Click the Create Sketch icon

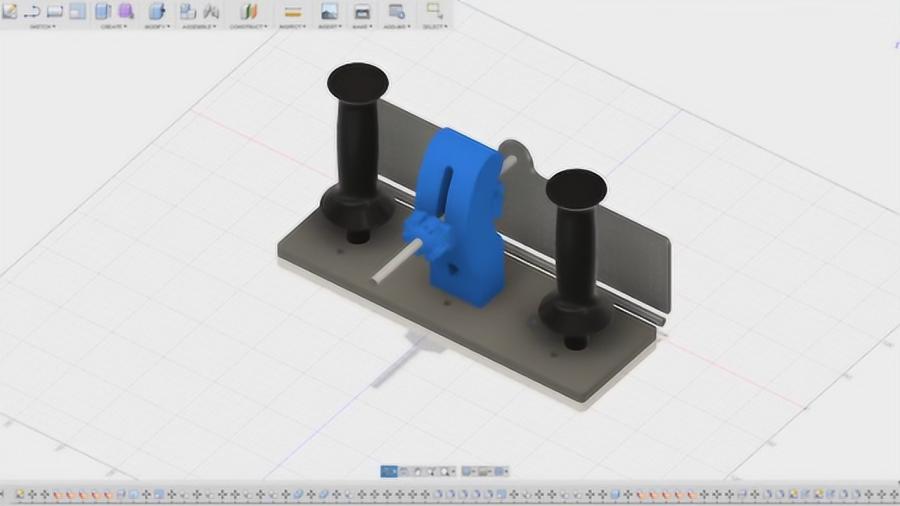point(10,11)
